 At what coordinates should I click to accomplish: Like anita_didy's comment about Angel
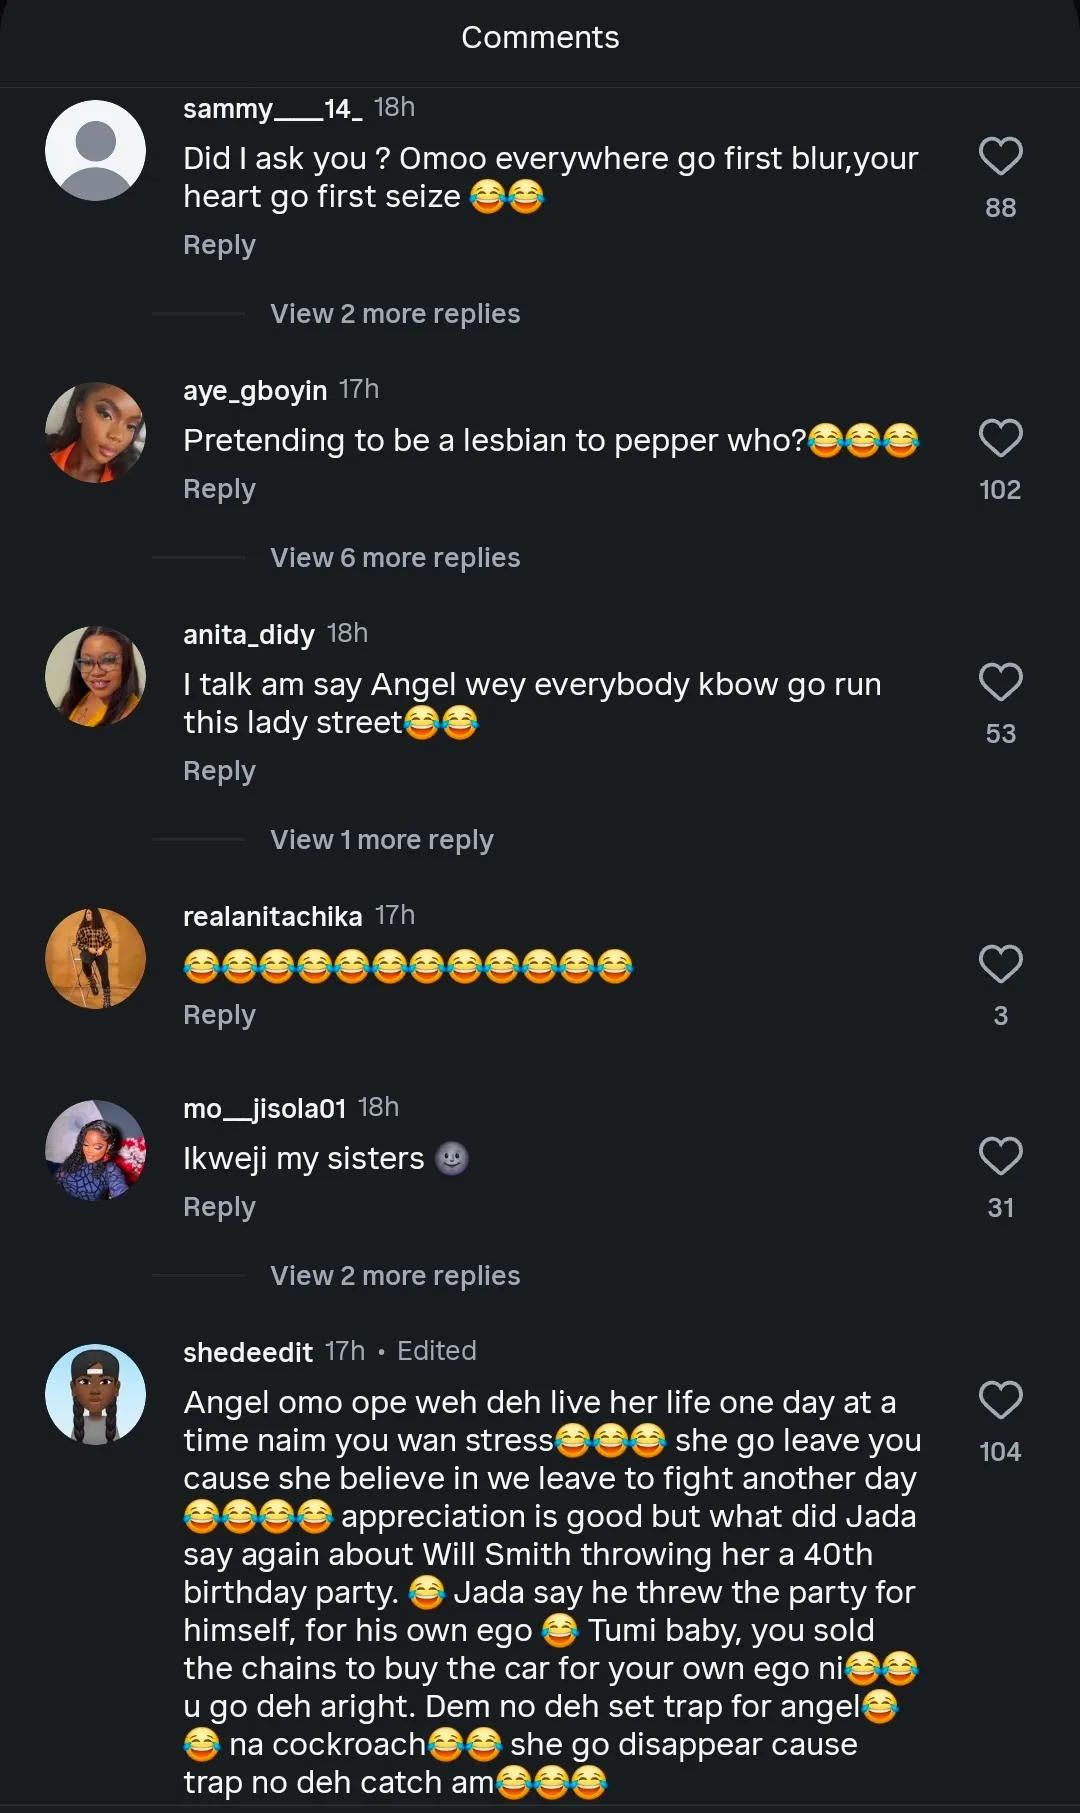1000,683
